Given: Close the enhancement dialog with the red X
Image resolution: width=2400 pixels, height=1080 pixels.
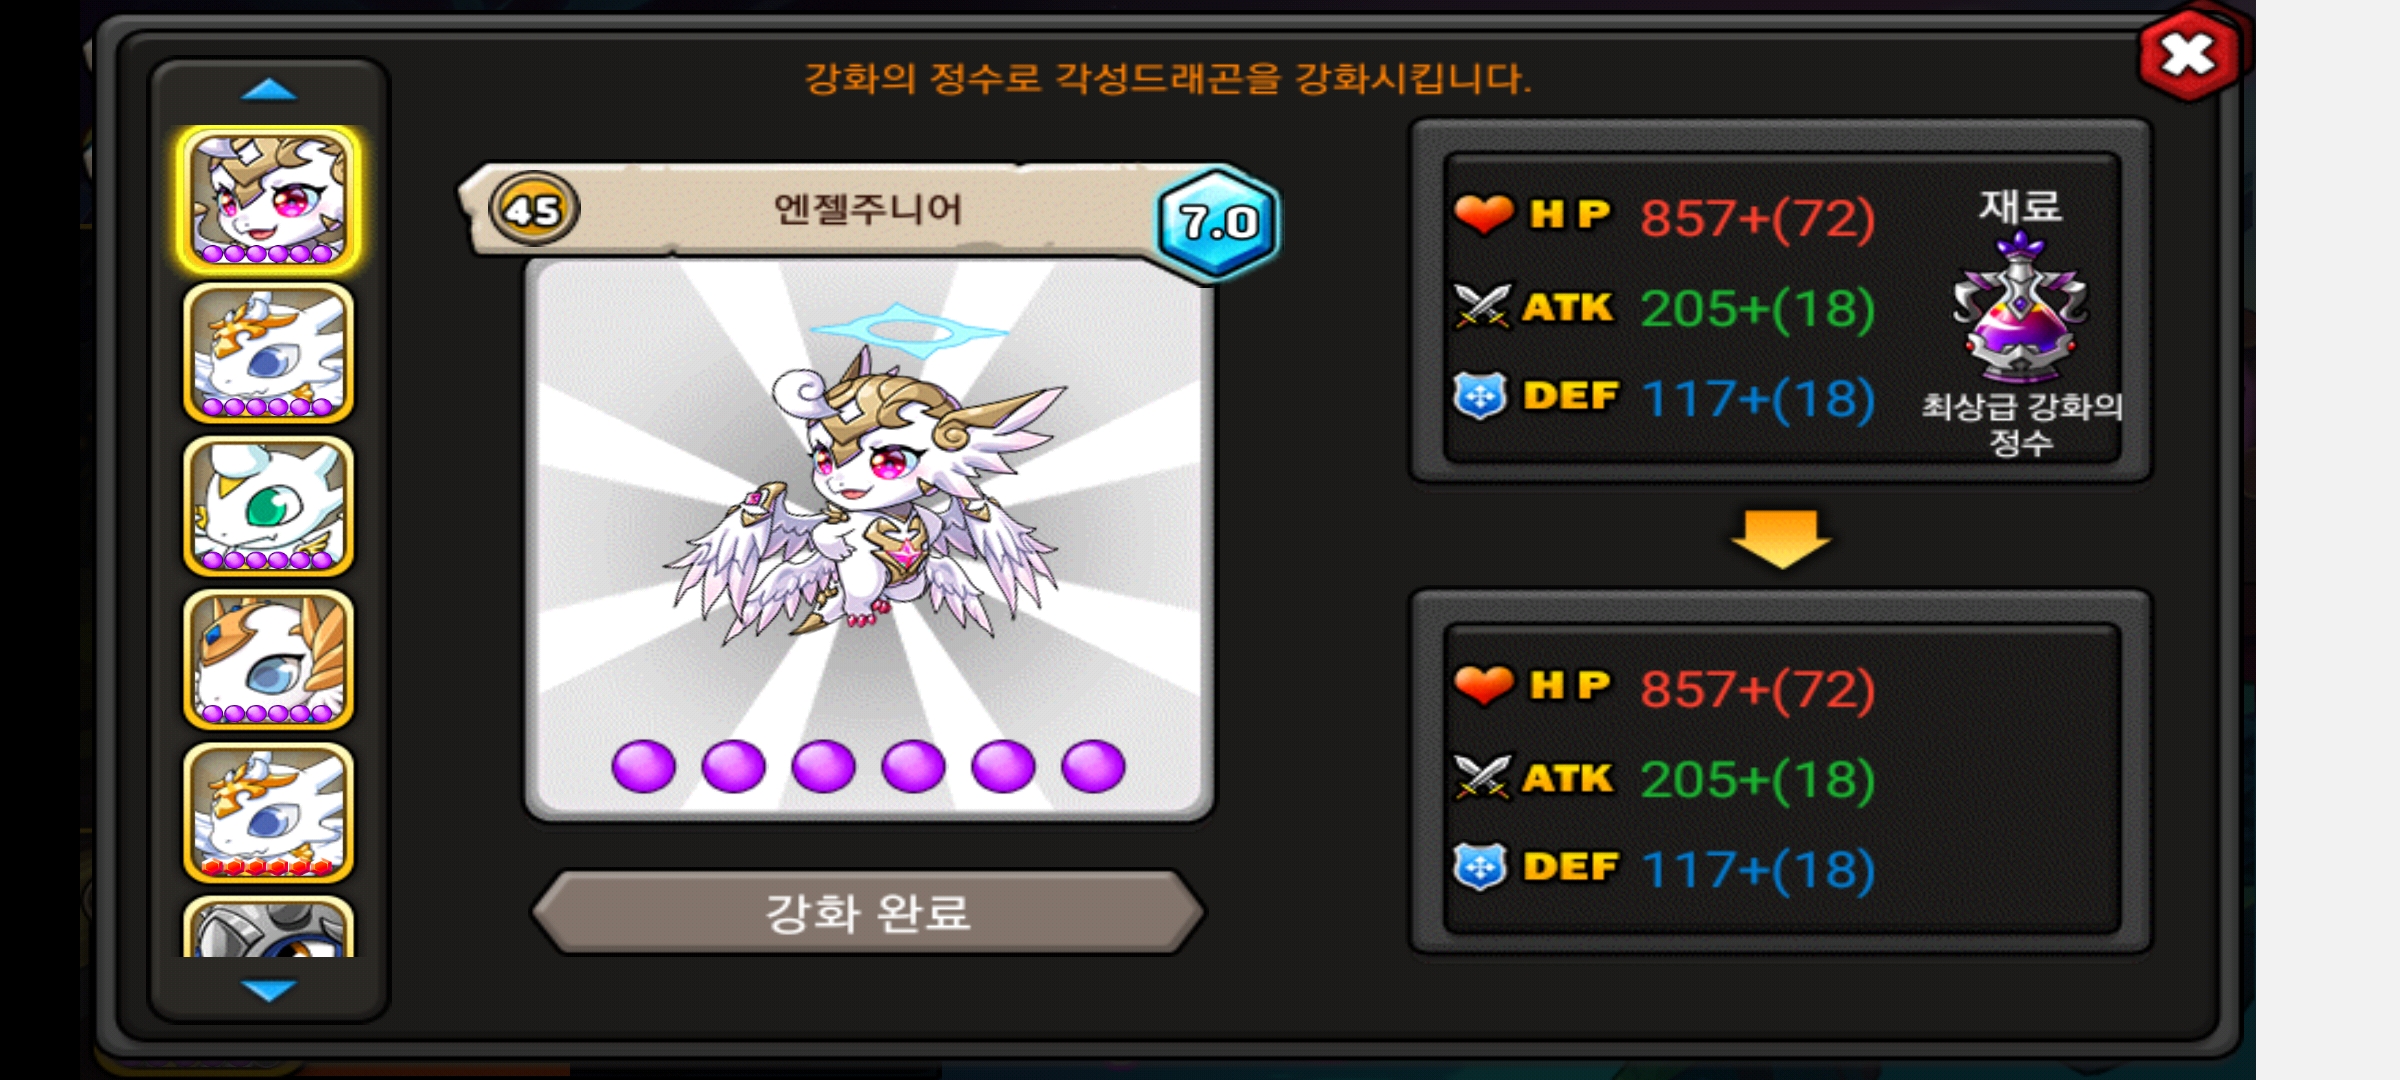Looking at the screenshot, I should pos(2188,55).
